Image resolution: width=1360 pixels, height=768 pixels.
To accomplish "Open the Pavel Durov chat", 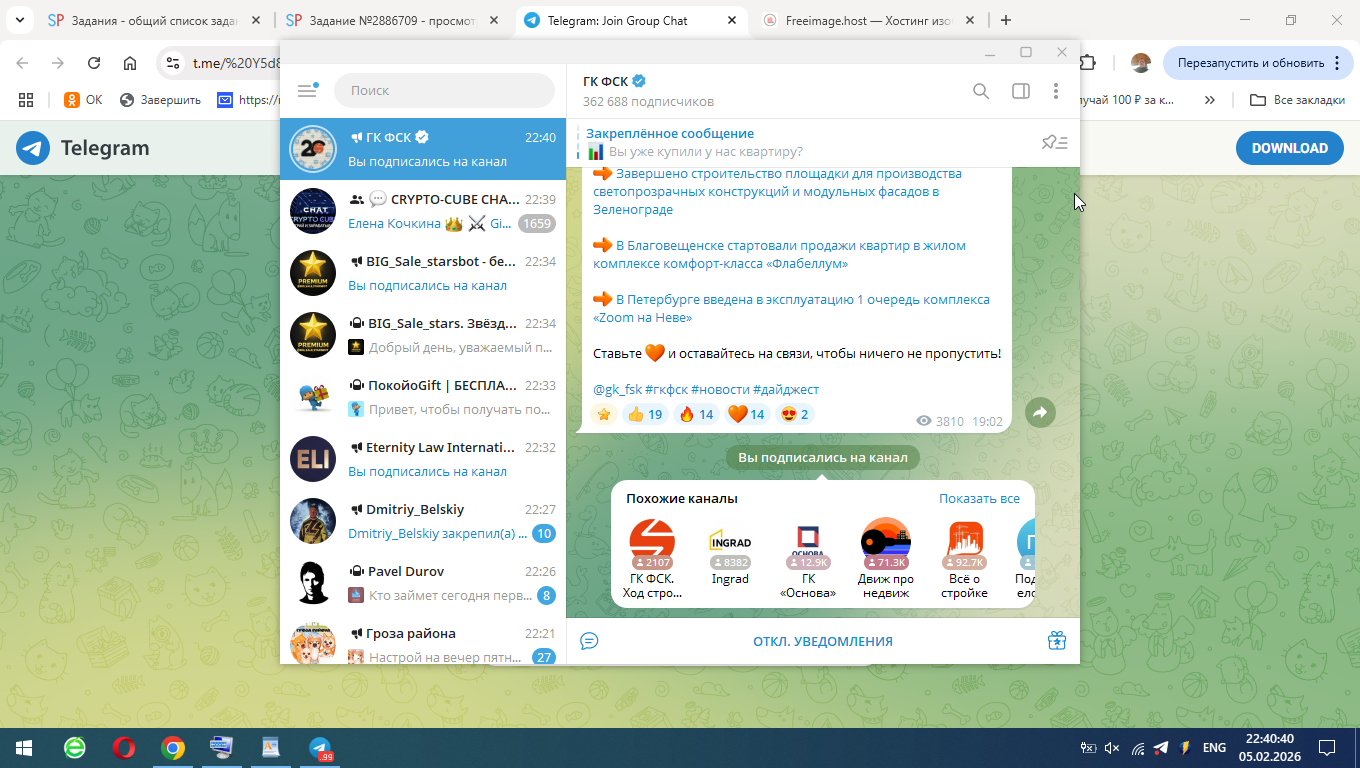I will point(423,583).
